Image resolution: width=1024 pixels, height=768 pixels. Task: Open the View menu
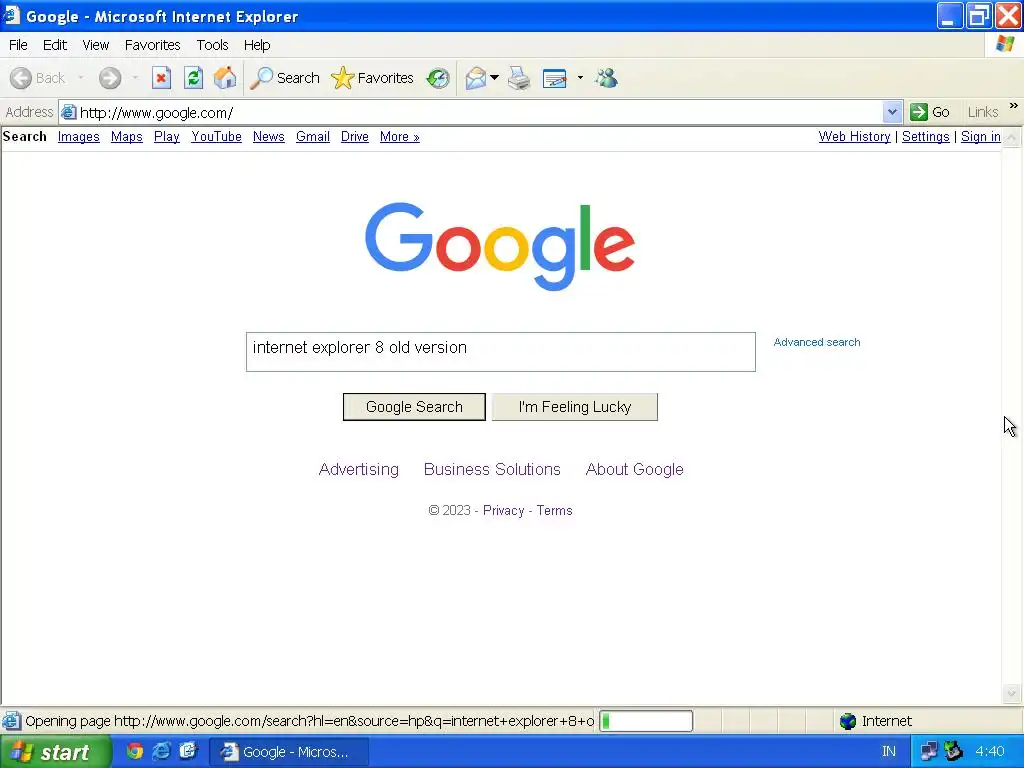[95, 45]
